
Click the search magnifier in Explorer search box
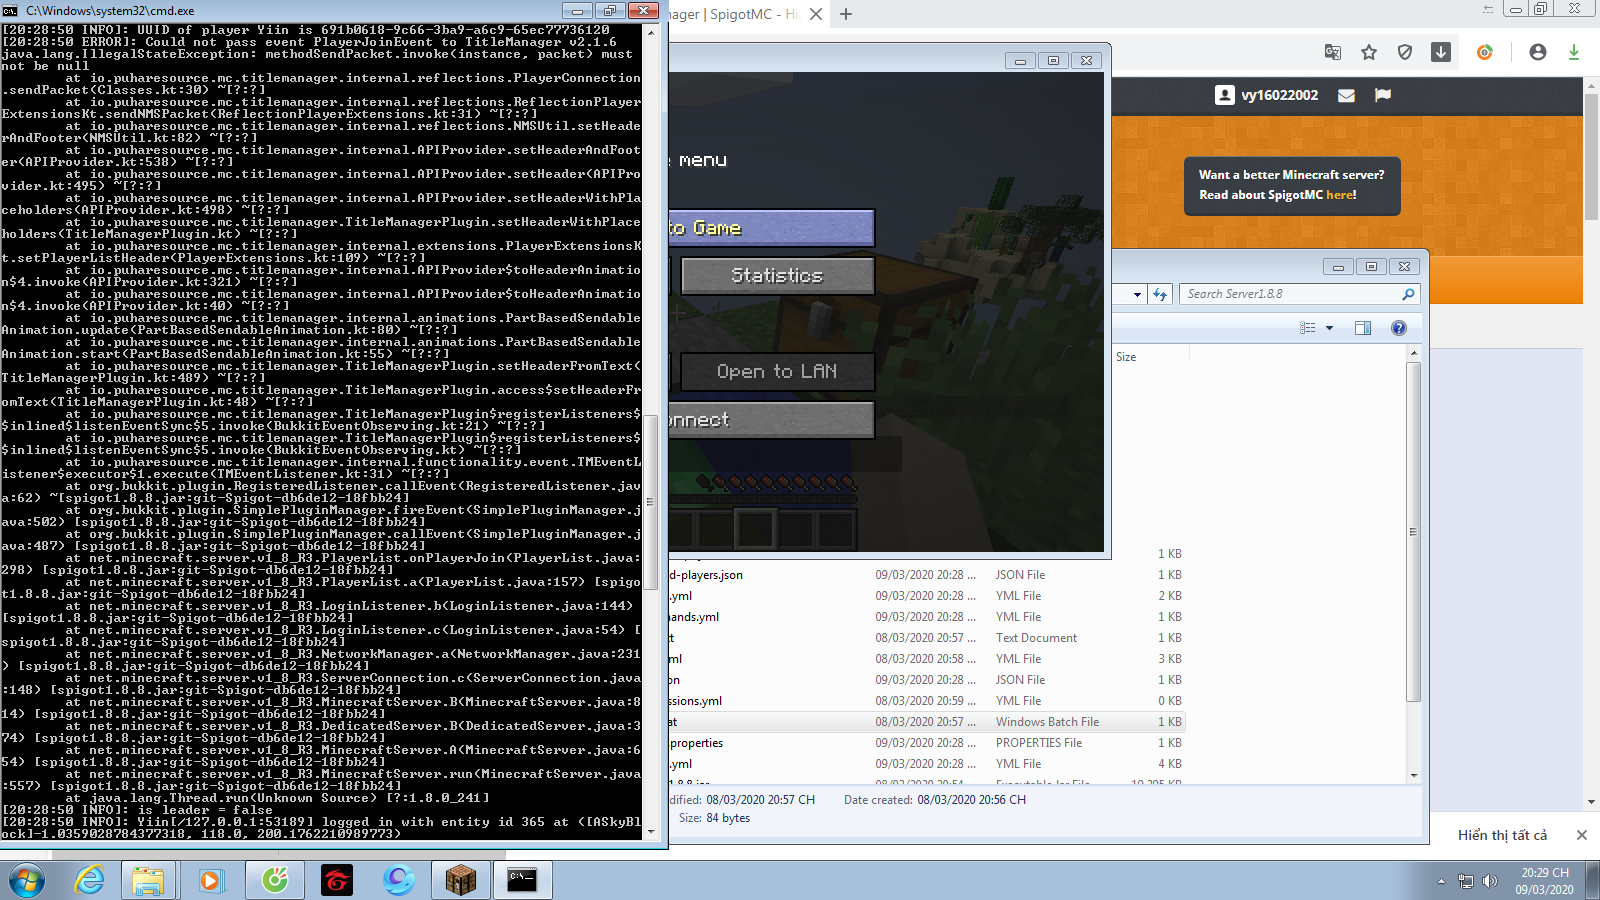(1408, 294)
